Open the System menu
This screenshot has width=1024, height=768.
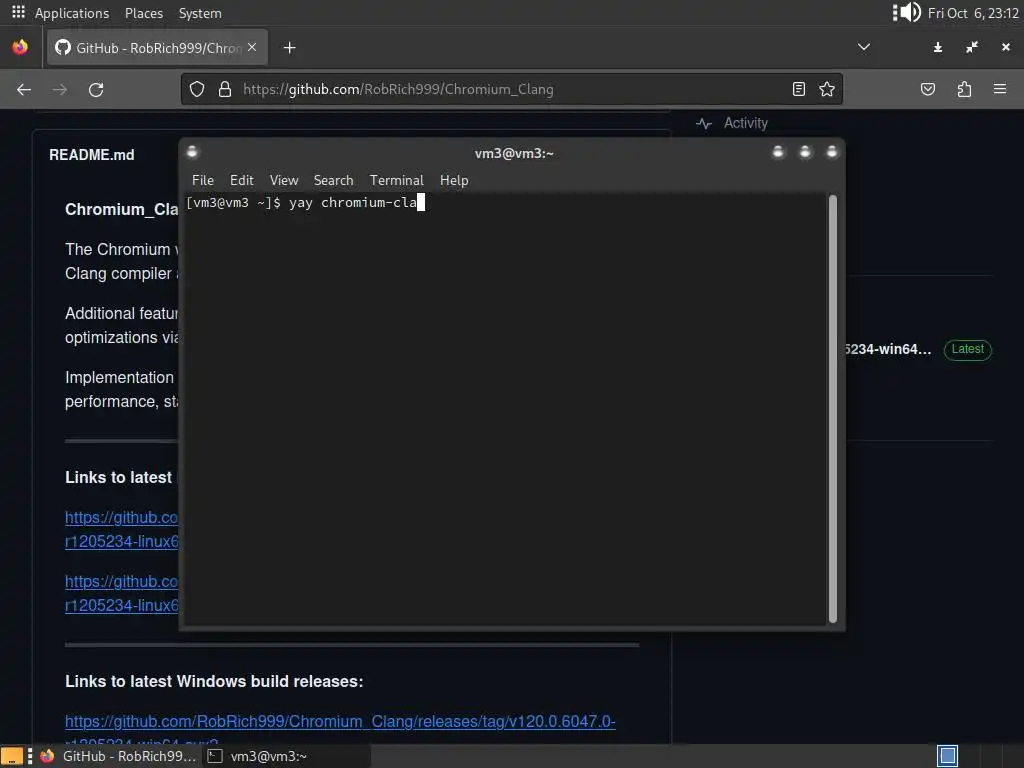(200, 13)
